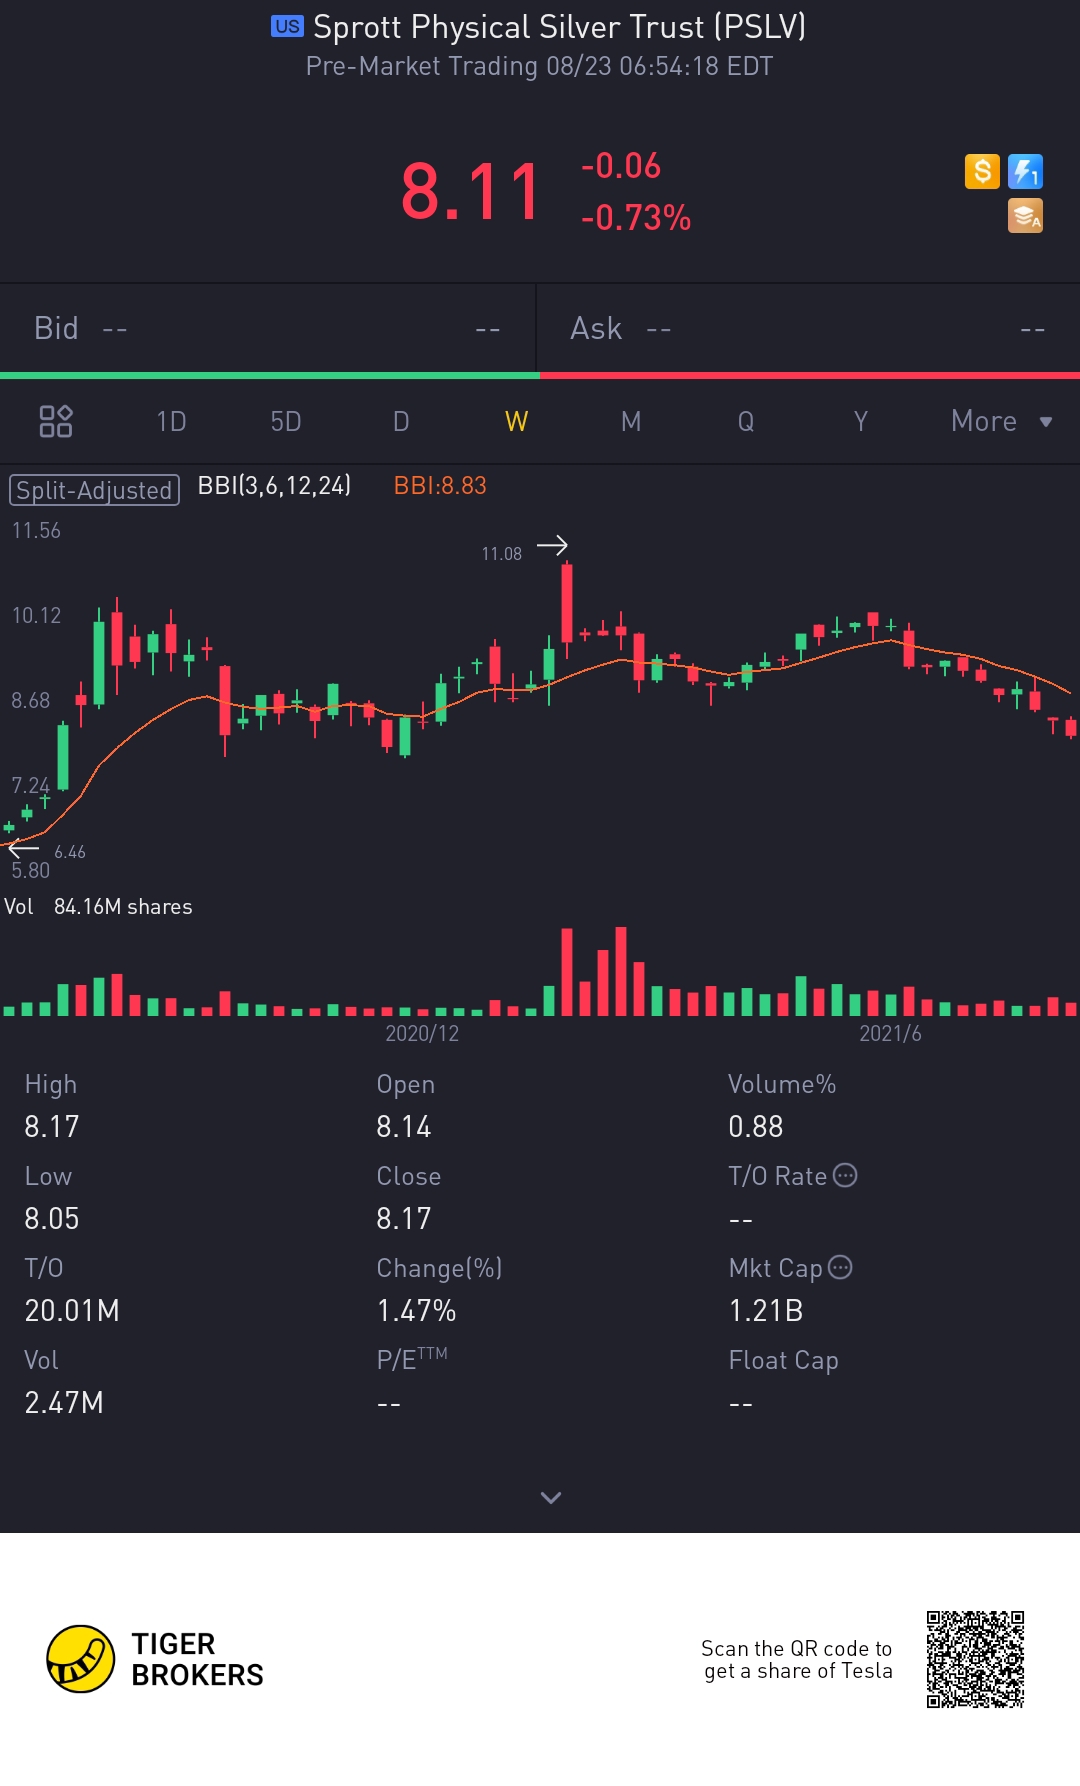The width and height of the screenshot is (1080, 1786).
Task: Tap the 10.12 price axis label
Action: 36,615
